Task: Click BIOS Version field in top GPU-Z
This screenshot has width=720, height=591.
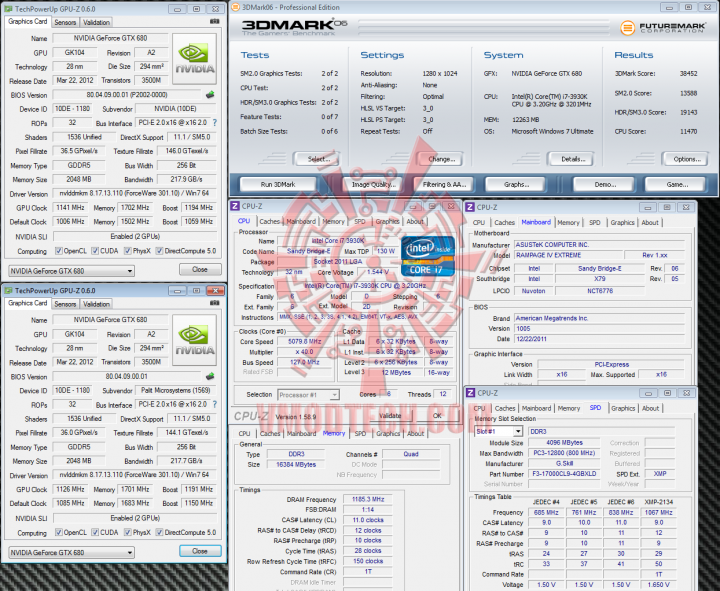Action: coord(127,95)
